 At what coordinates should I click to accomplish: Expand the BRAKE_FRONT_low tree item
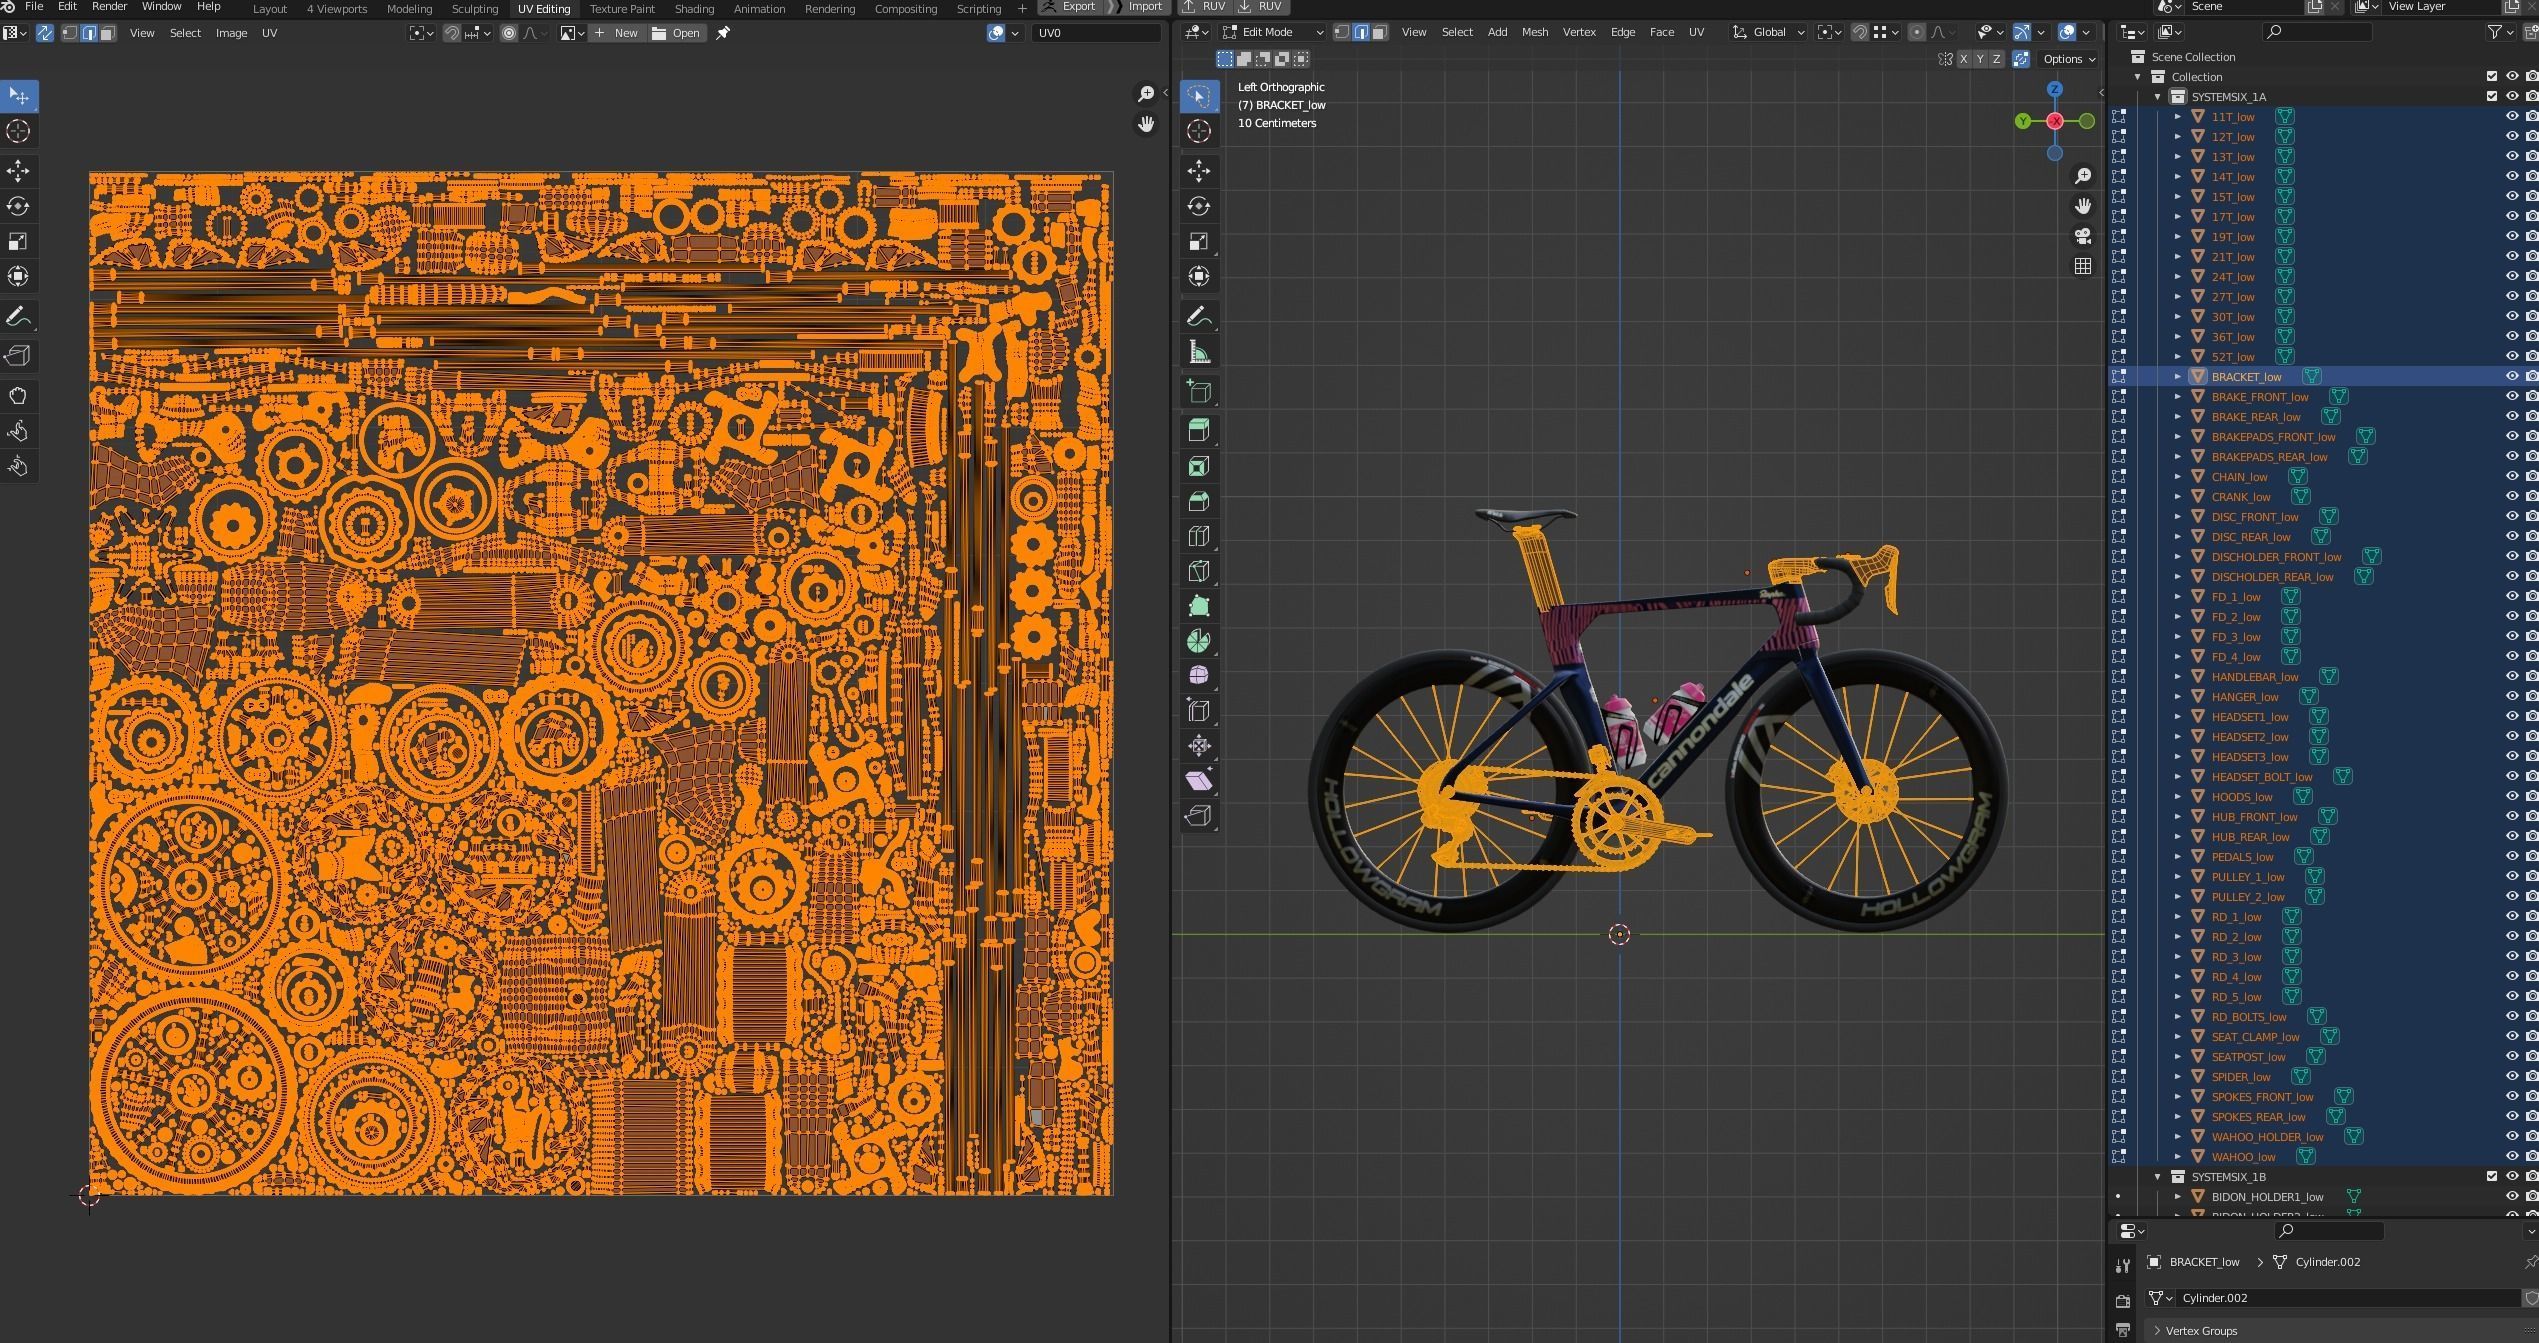coord(2178,397)
